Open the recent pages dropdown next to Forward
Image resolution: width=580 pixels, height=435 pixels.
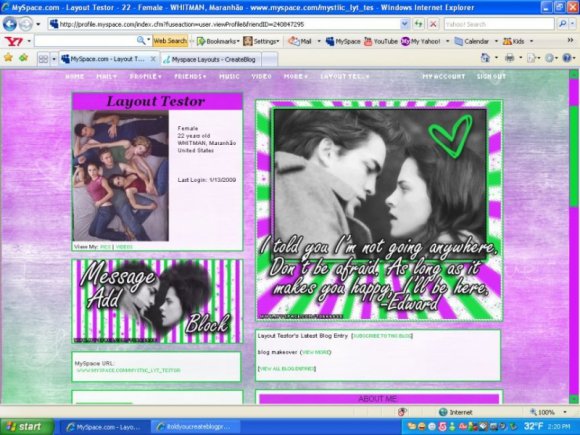[38, 24]
